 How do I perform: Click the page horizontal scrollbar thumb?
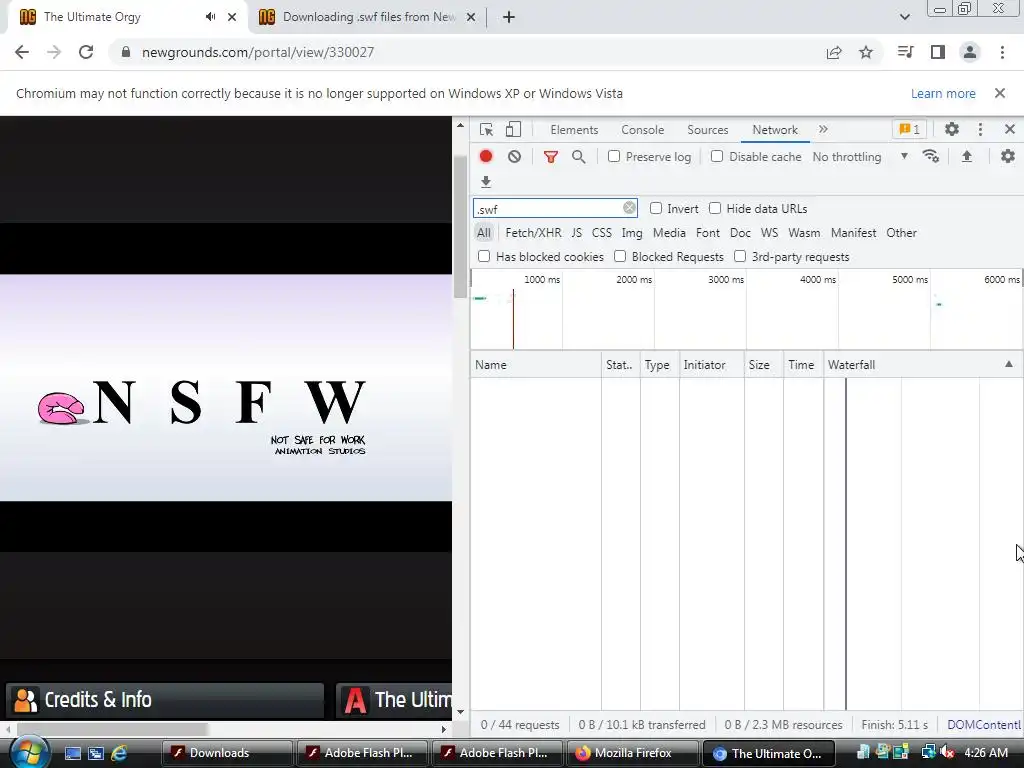tap(111, 729)
